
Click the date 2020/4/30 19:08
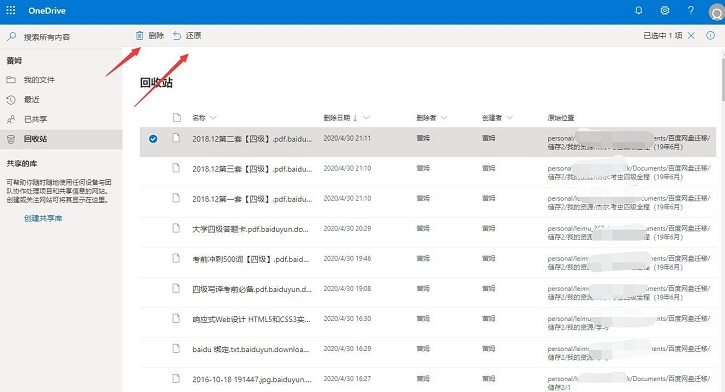point(347,288)
